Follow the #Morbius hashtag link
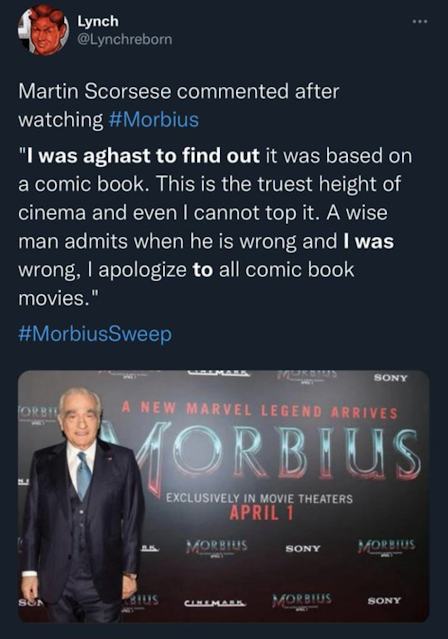The image size is (448, 639). pos(154,120)
